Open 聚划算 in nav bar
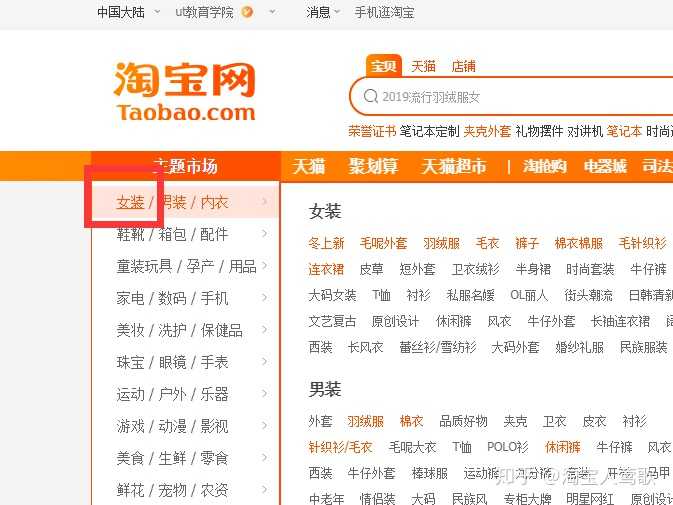Image resolution: width=673 pixels, height=505 pixels. (373, 166)
